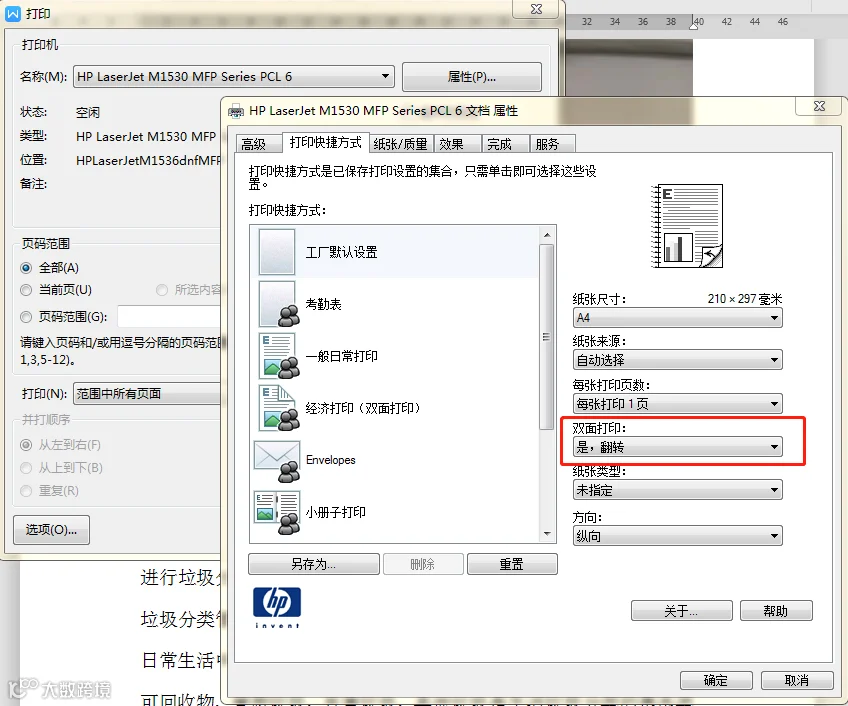The image size is (848, 706).
Task: Click the 取消 button
Action: pos(797,680)
